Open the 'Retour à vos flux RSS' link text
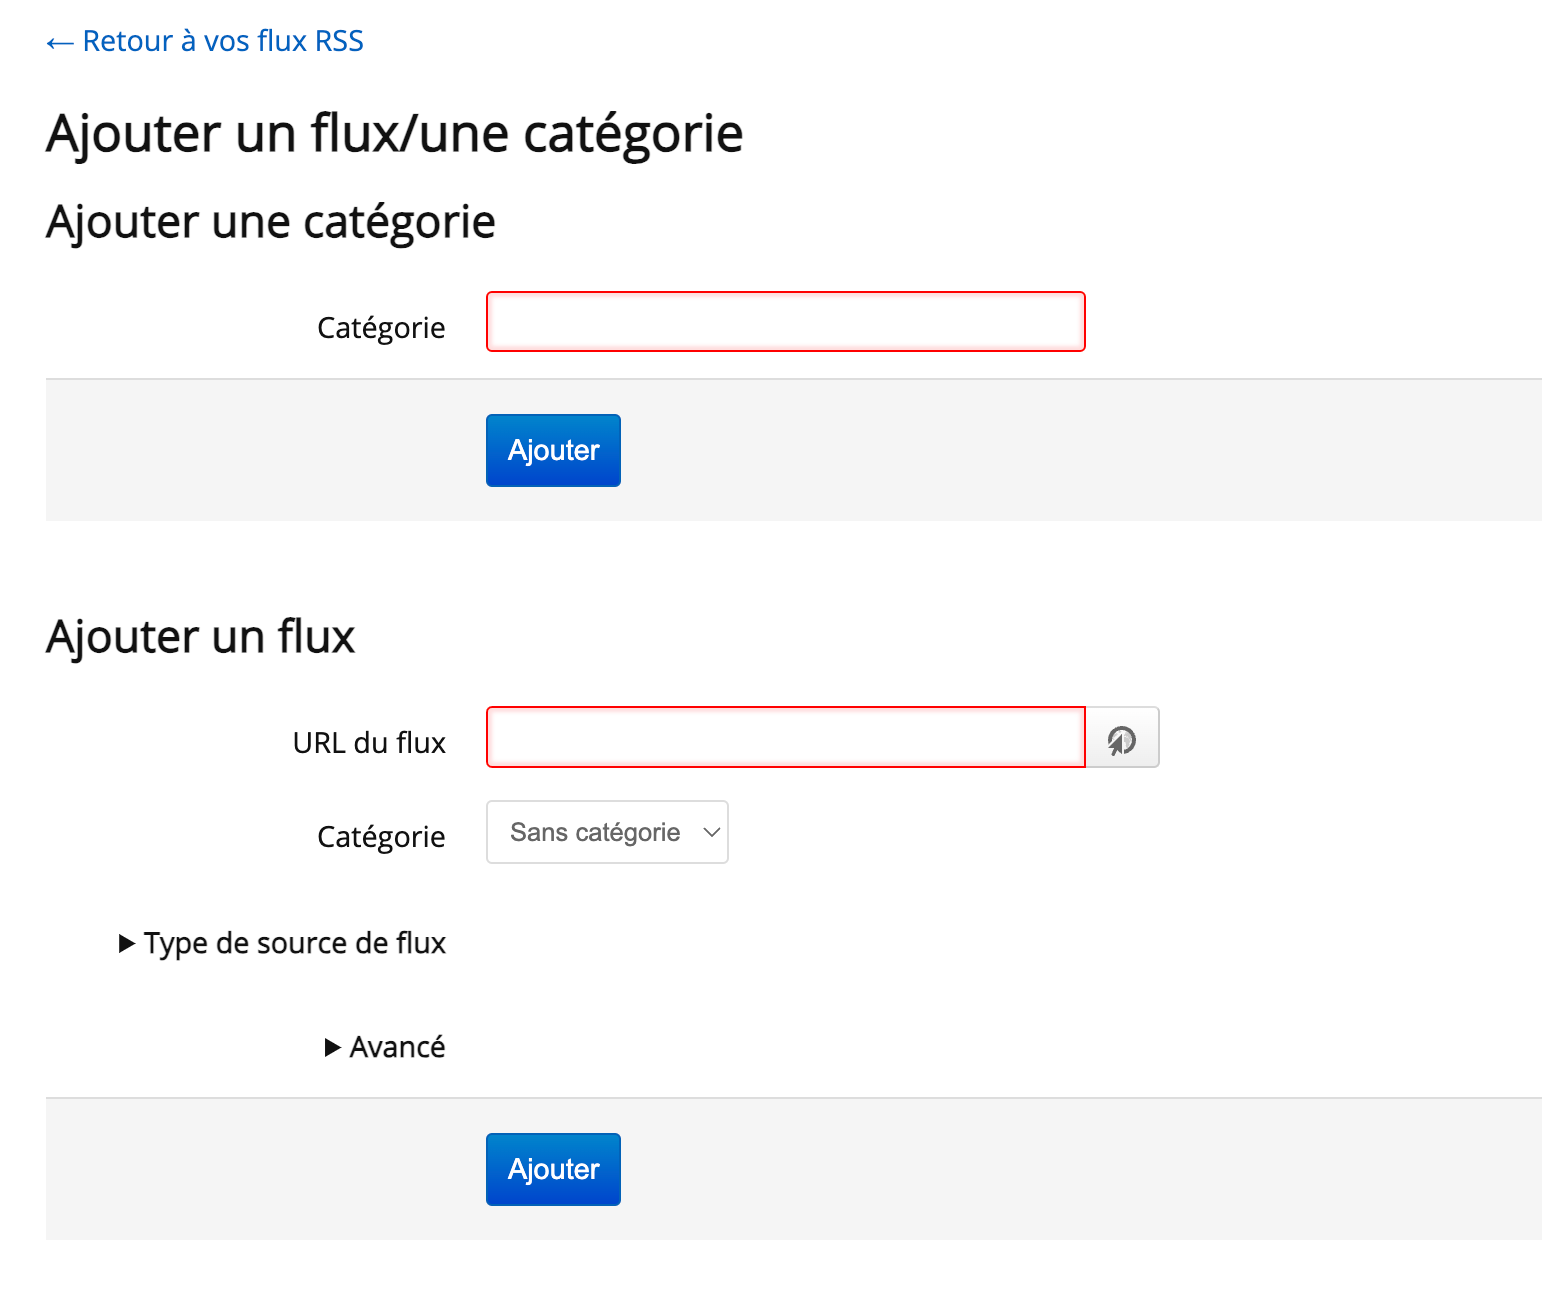1542x1292 pixels. tap(223, 41)
